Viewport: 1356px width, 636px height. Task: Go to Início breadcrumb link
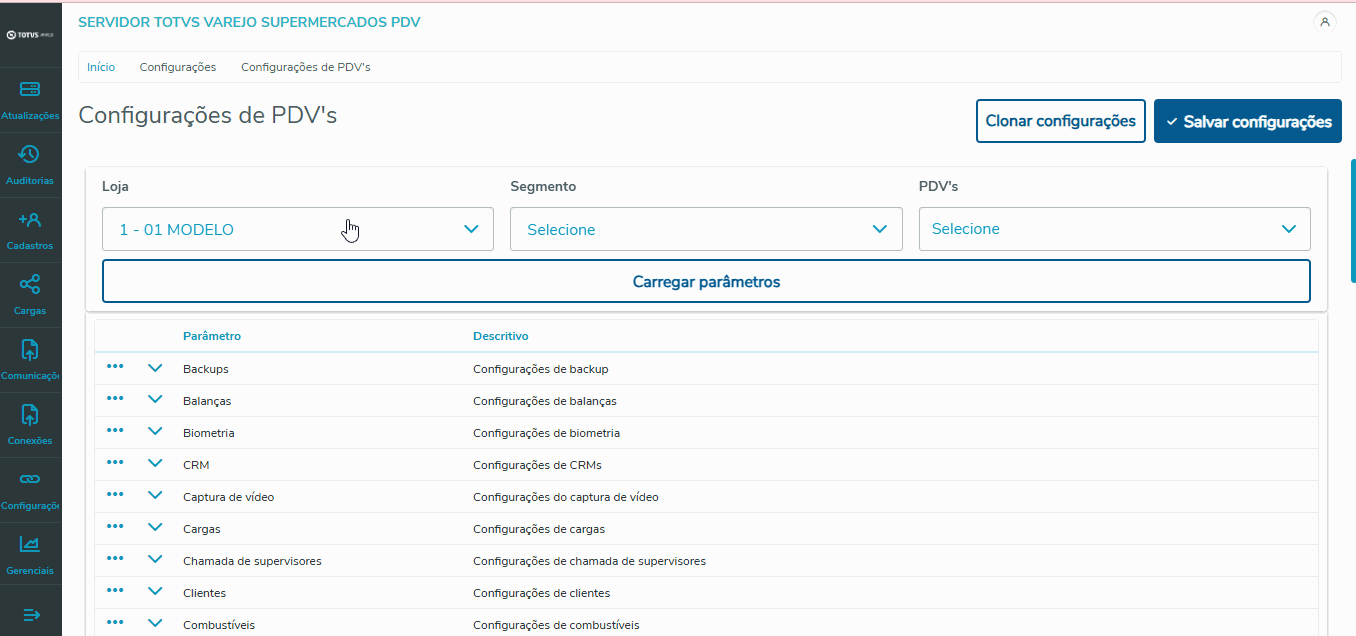[101, 67]
